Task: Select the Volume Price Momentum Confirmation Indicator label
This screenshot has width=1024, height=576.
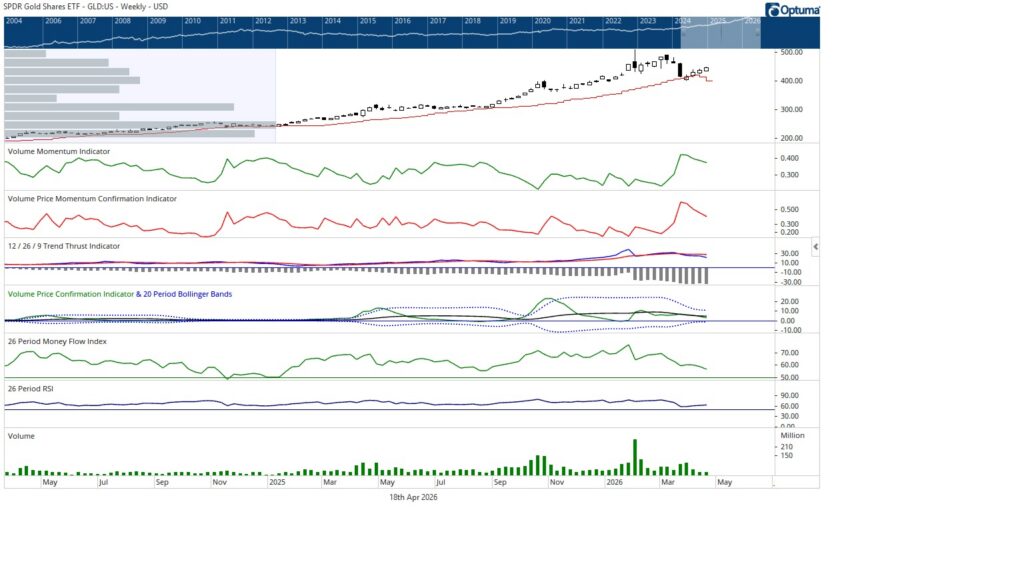Action: point(92,198)
